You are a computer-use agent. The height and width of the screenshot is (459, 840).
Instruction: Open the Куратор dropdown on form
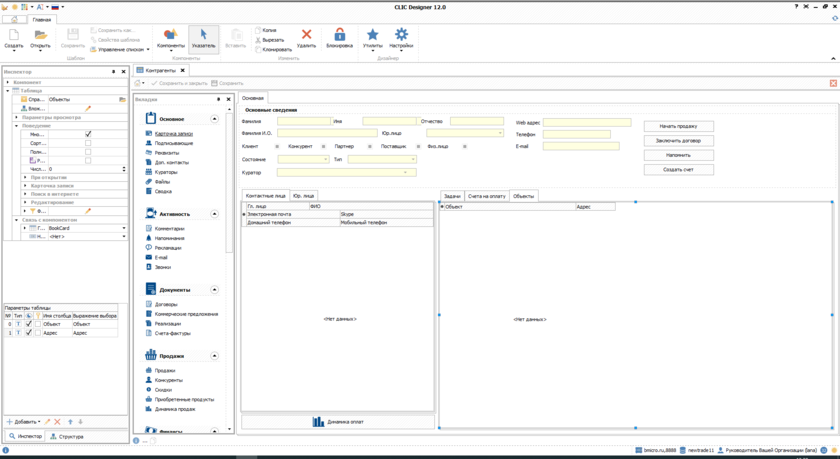pyautogui.click(x=406, y=172)
